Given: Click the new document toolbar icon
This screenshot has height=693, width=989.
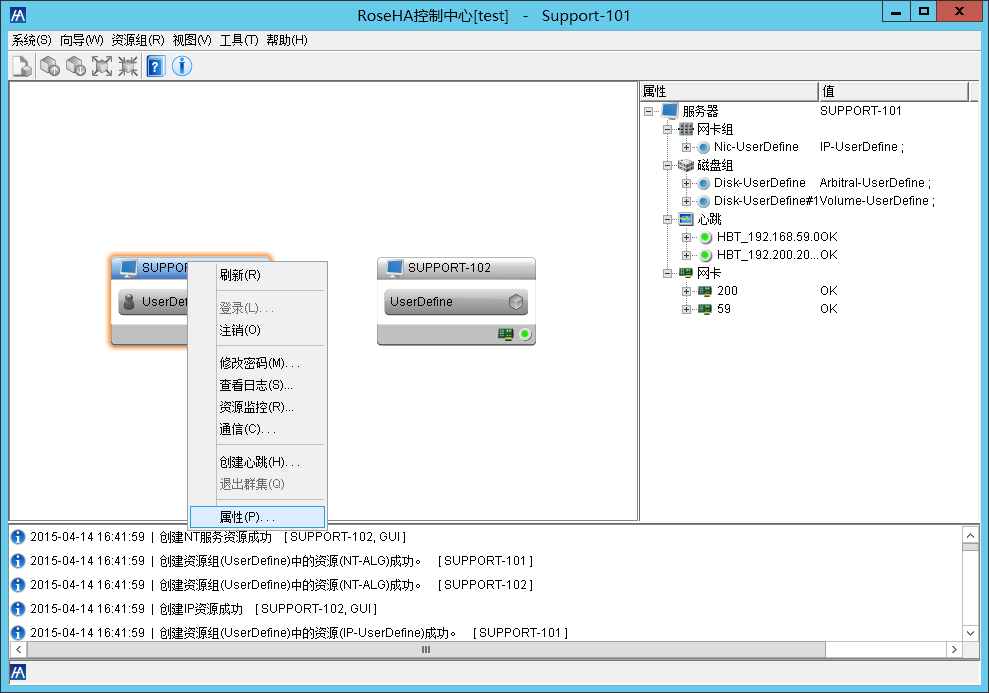Looking at the screenshot, I should (x=22, y=66).
